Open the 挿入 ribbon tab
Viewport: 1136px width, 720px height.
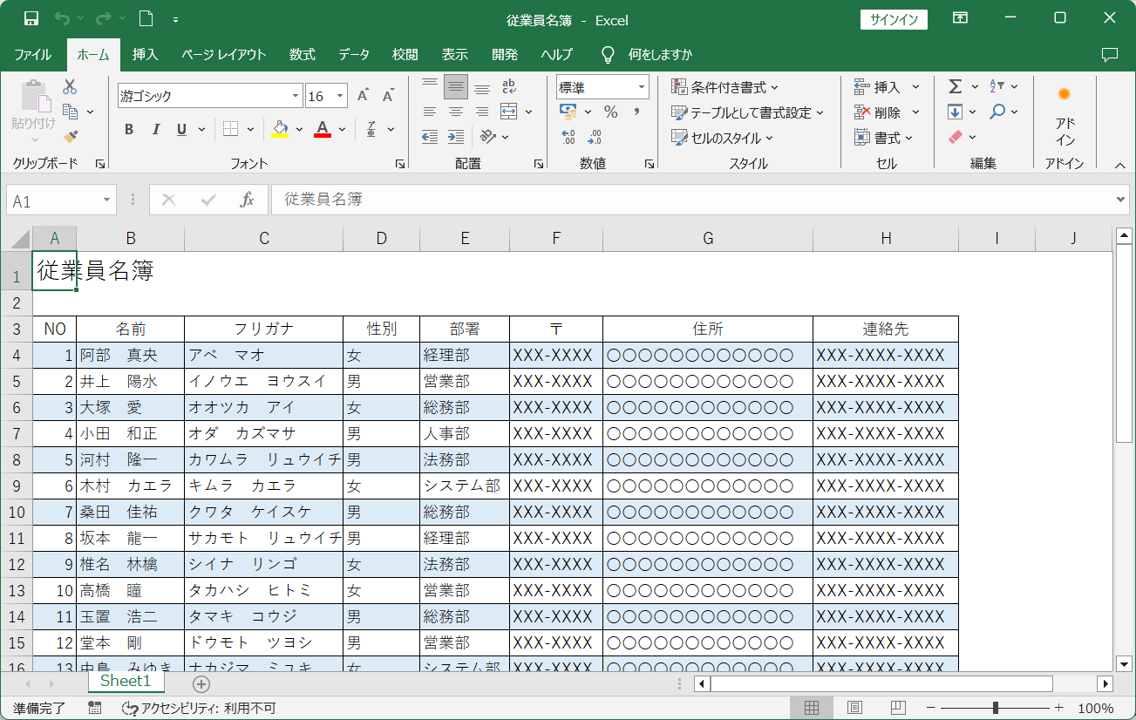(x=145, y=54)
